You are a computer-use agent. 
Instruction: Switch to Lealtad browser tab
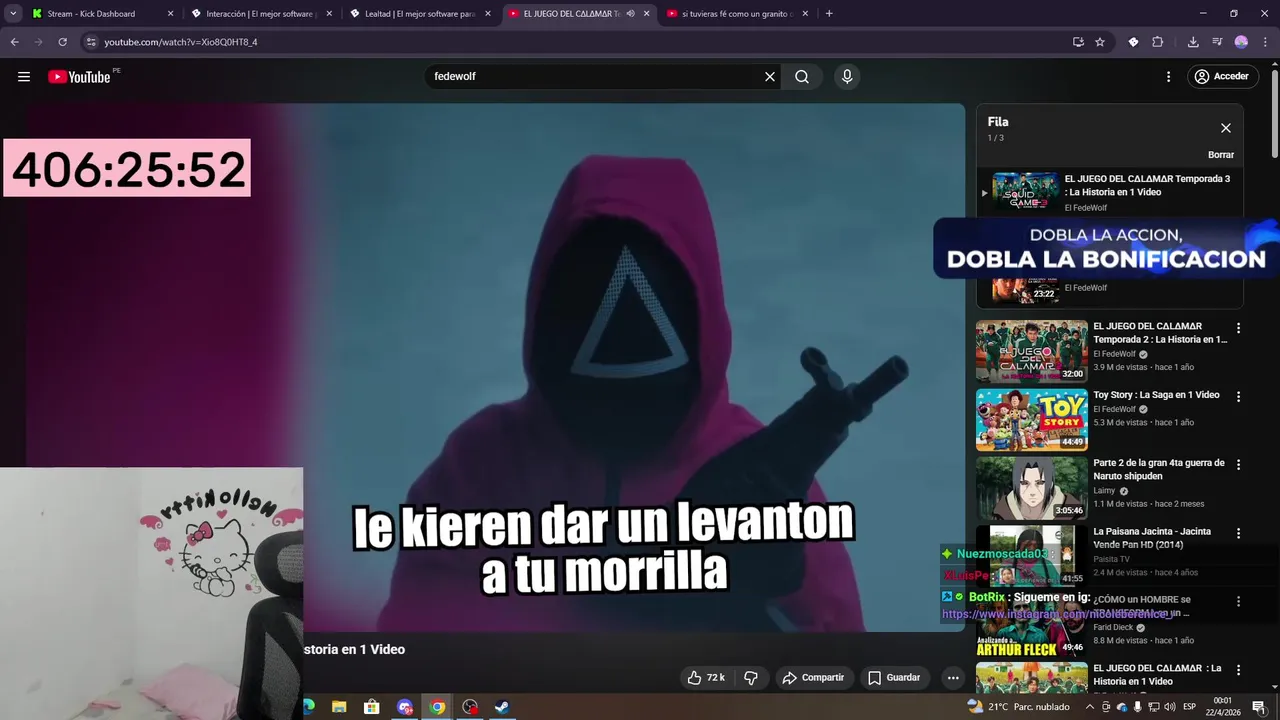[419, 14]
